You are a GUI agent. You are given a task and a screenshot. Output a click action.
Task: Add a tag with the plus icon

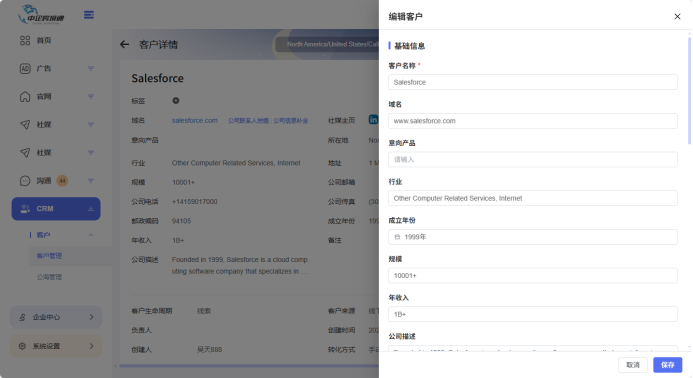pos(176,100)
